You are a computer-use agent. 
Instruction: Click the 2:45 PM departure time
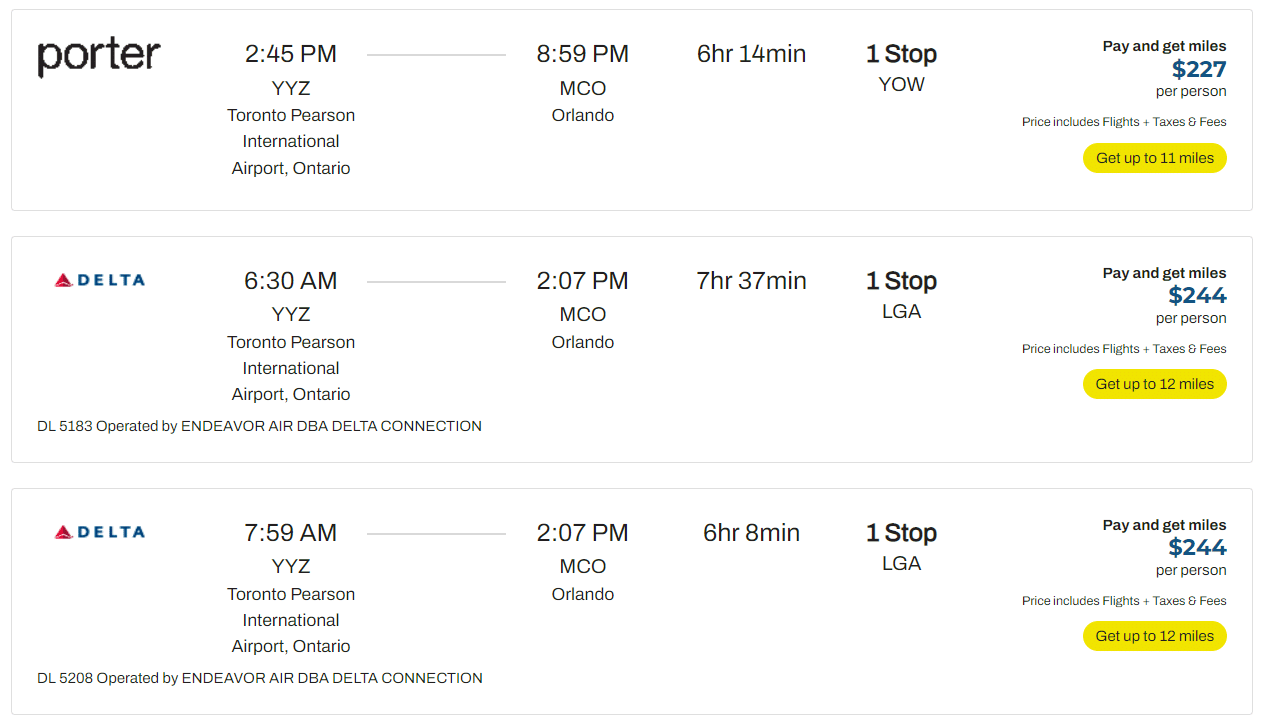(291, 54)
